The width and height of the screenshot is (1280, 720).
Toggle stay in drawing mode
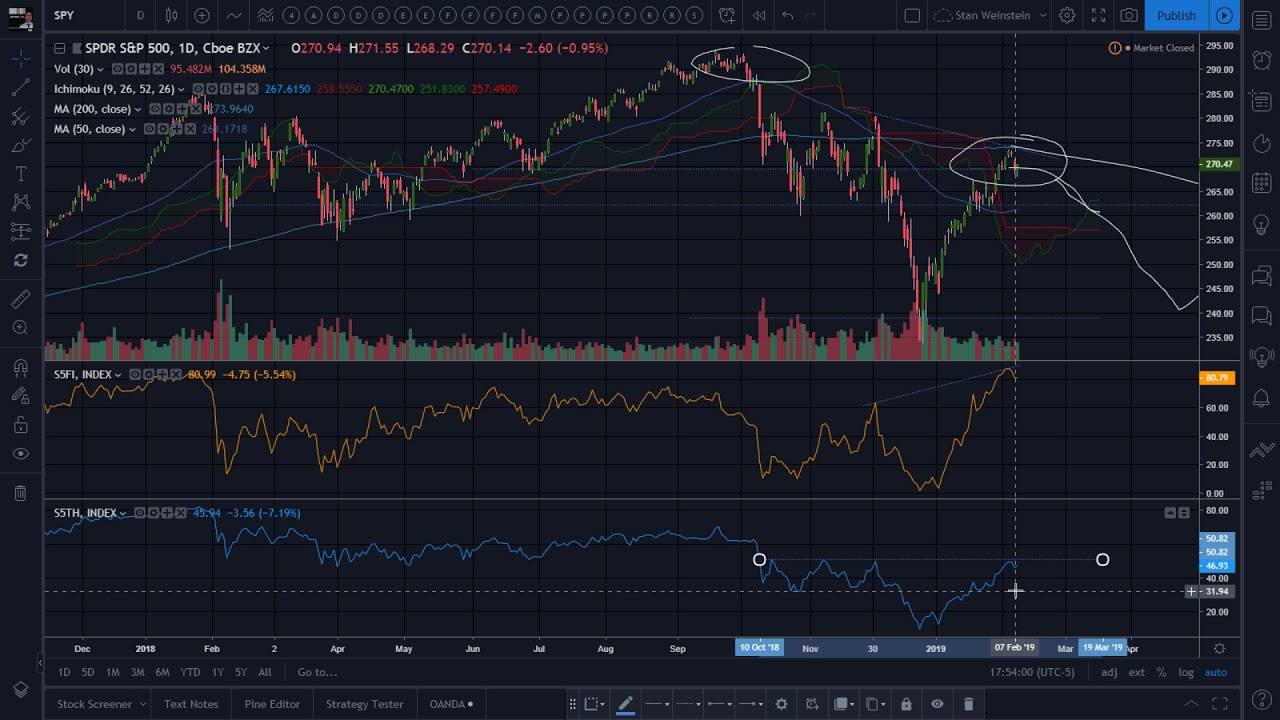point(20,396)
